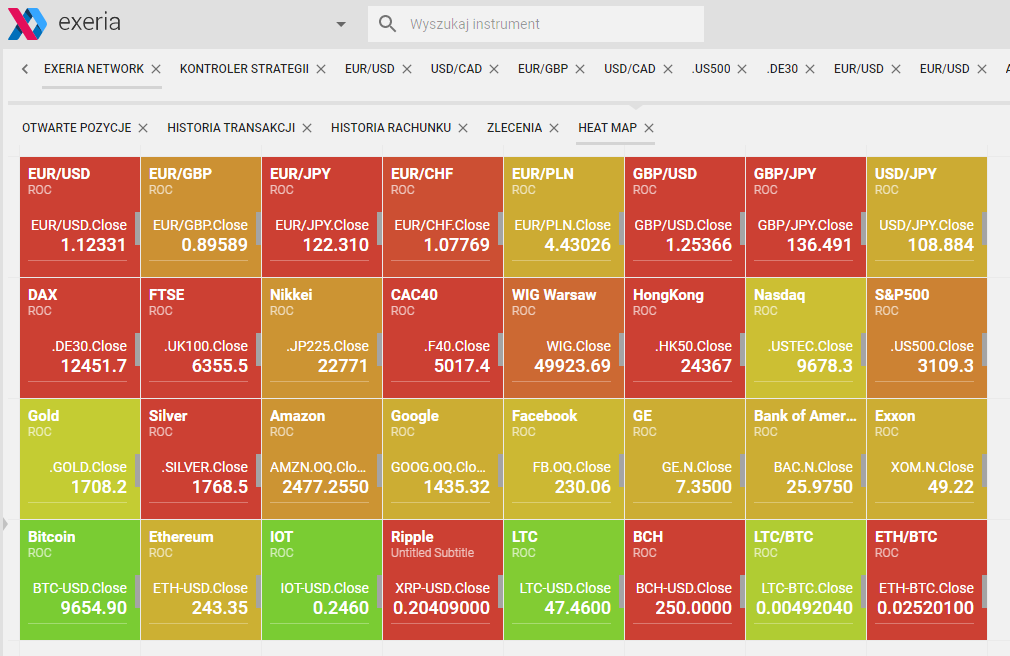The height and width of the screenshot is (656, 1010).
Task: Select the CAC40 tile
Action: [x=443, y=338]
